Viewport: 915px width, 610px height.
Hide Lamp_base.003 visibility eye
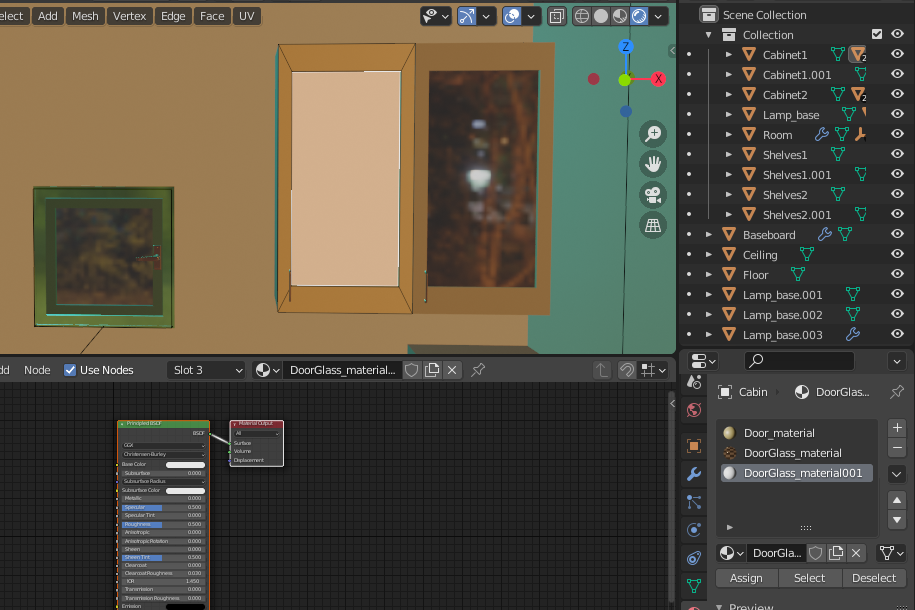(x=897, y=334)
